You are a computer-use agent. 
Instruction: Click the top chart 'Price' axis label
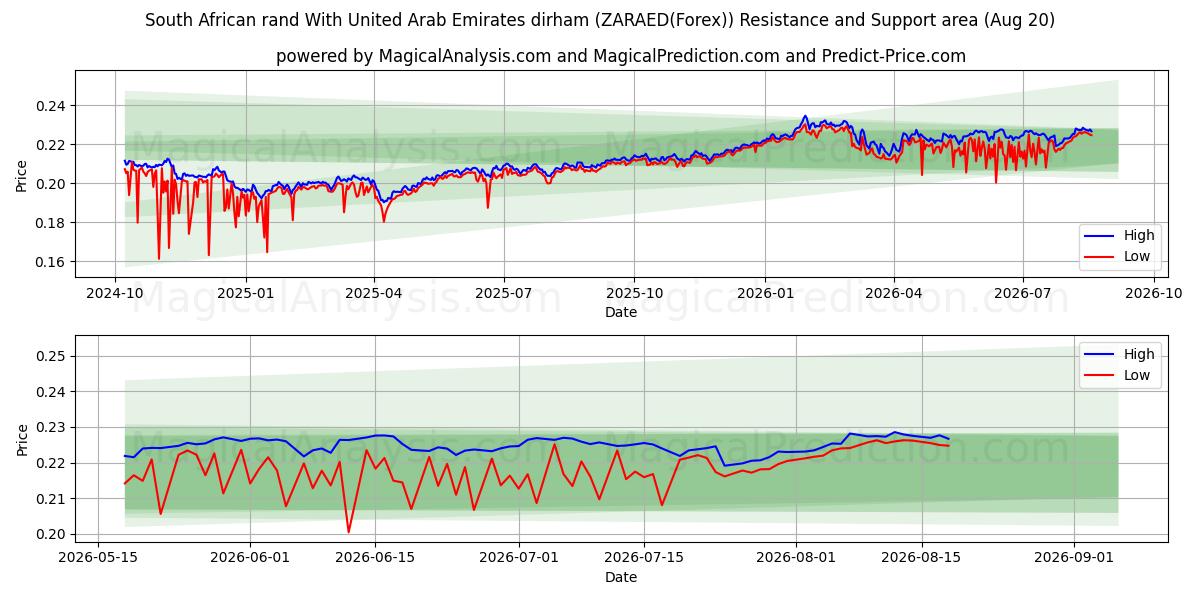click(22, 174)
